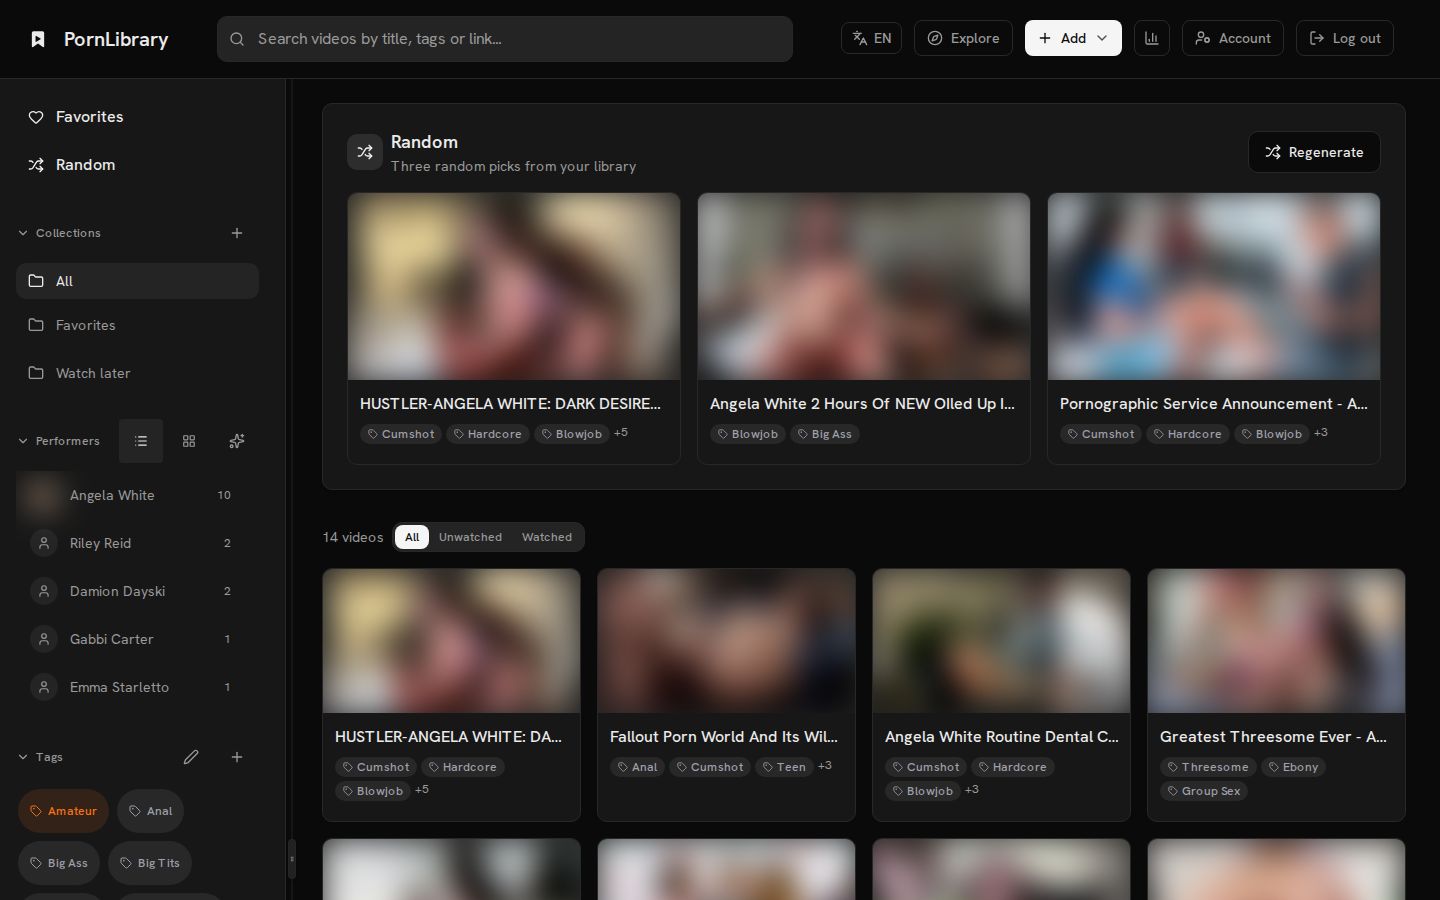The width and height of the screenshot is (1440, 900).
Task: Click the Regenerate button
Action: click(1314, 152)
